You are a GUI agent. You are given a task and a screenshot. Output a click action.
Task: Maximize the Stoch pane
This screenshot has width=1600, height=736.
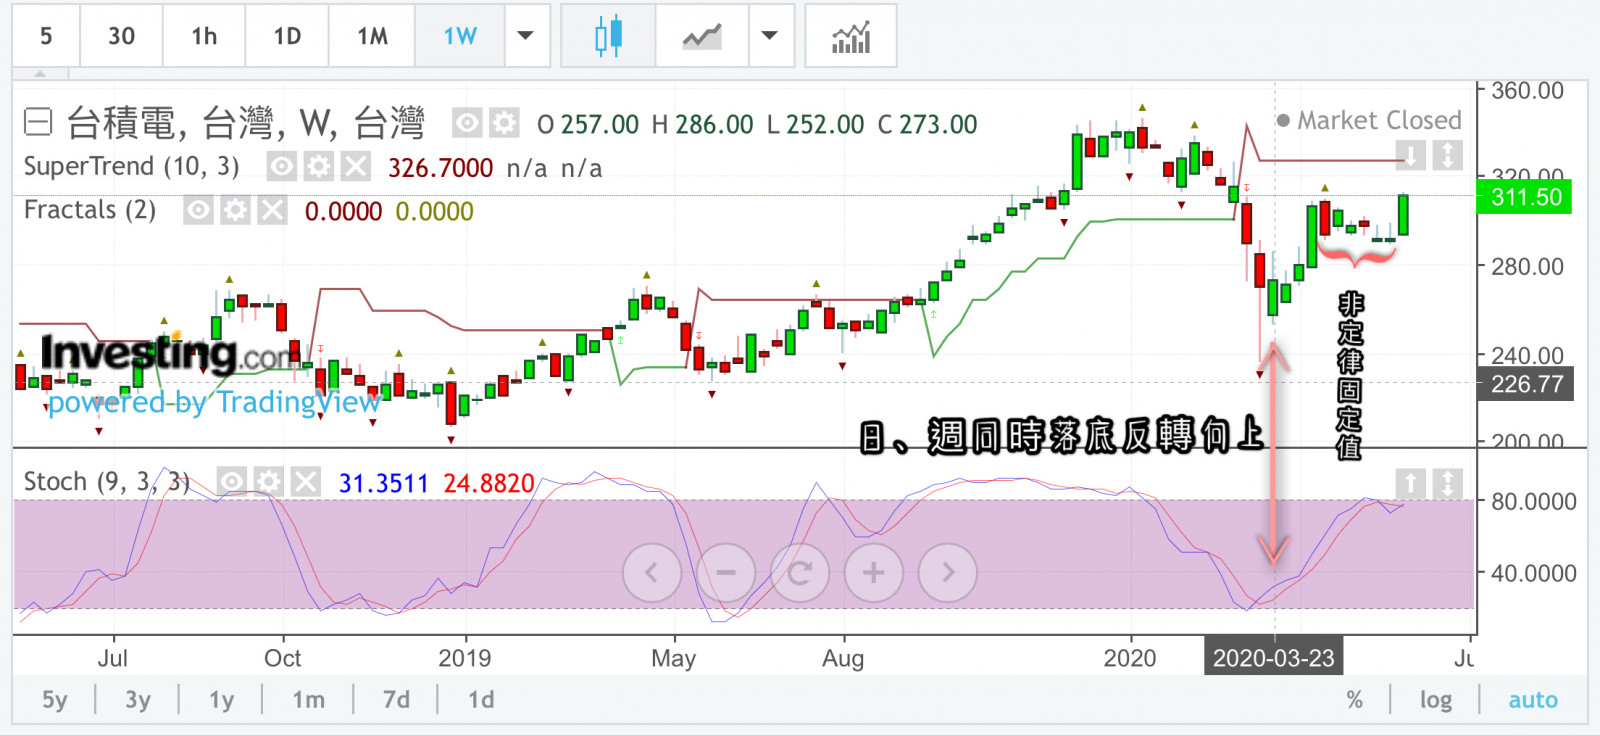[x=1448, y=483]
